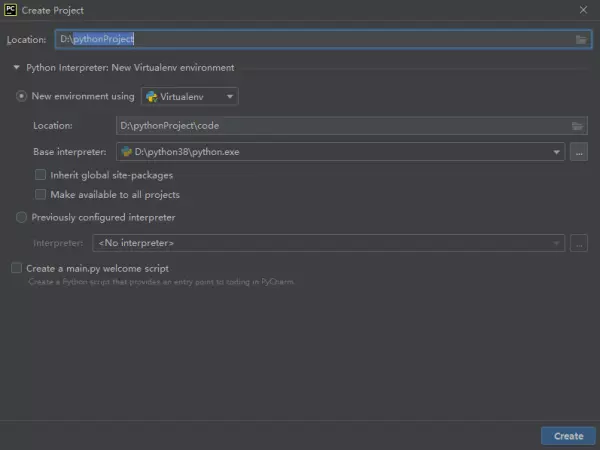Click ellipsis button next to No interpreter
Image resolution: width=600 pixels, height=450 pixels.
pyautogui.click(x=579, y=243)
